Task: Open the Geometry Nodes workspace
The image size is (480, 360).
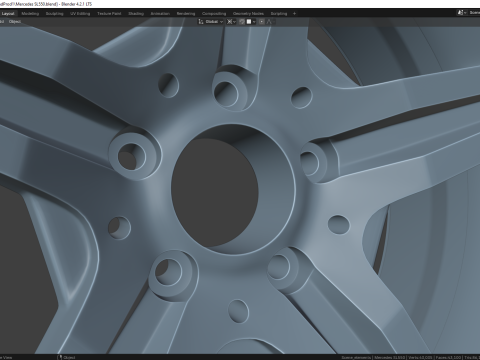Action: [x=248, y=14]
